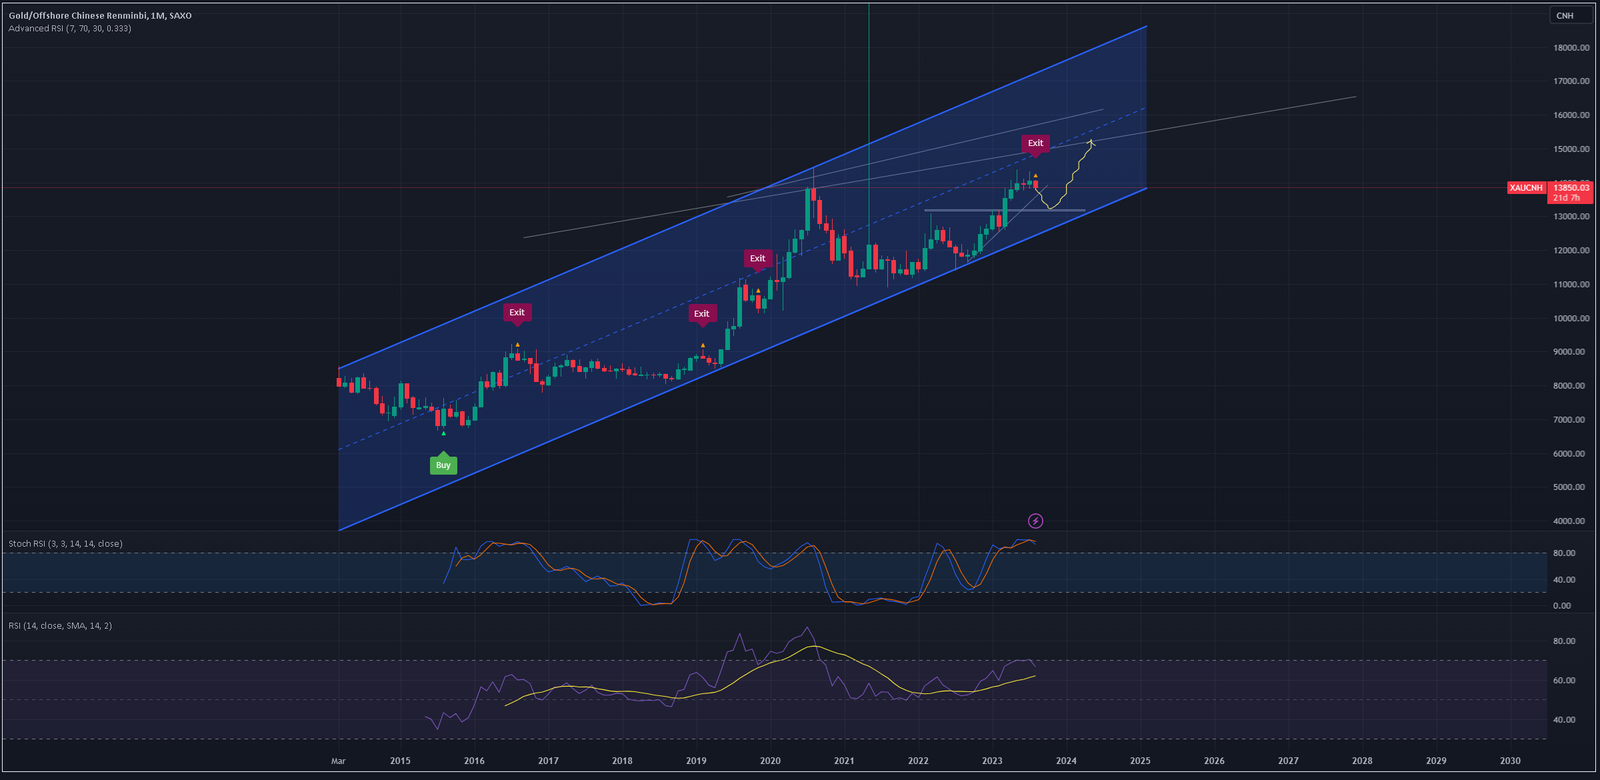Select the RSI (14, close, SMA) pane legend
Screen dimensions: 1600x780
tap(60, 626)
